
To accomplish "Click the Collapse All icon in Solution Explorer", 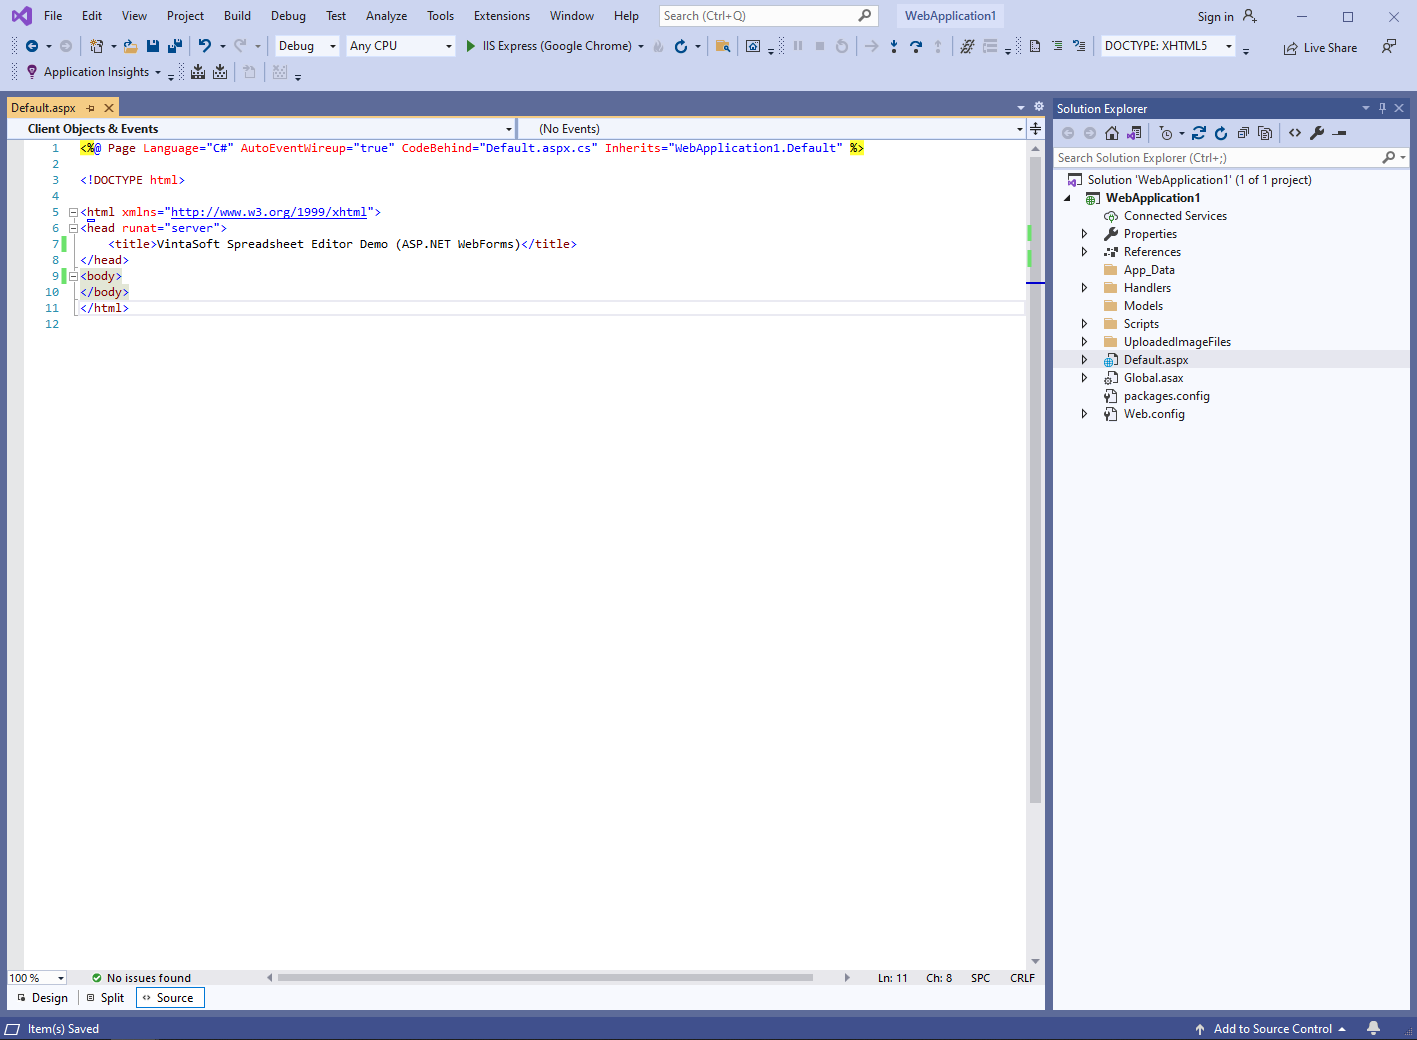I will [1243, 133].
